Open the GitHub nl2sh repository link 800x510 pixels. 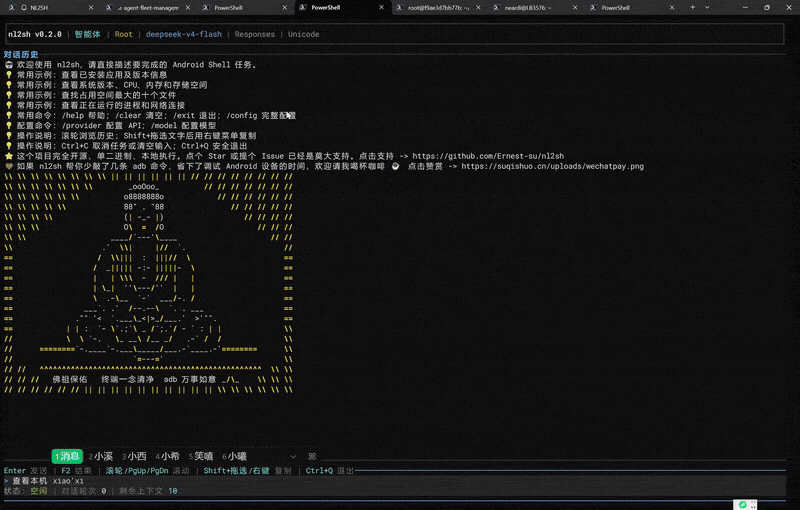(x=488, y=156)
